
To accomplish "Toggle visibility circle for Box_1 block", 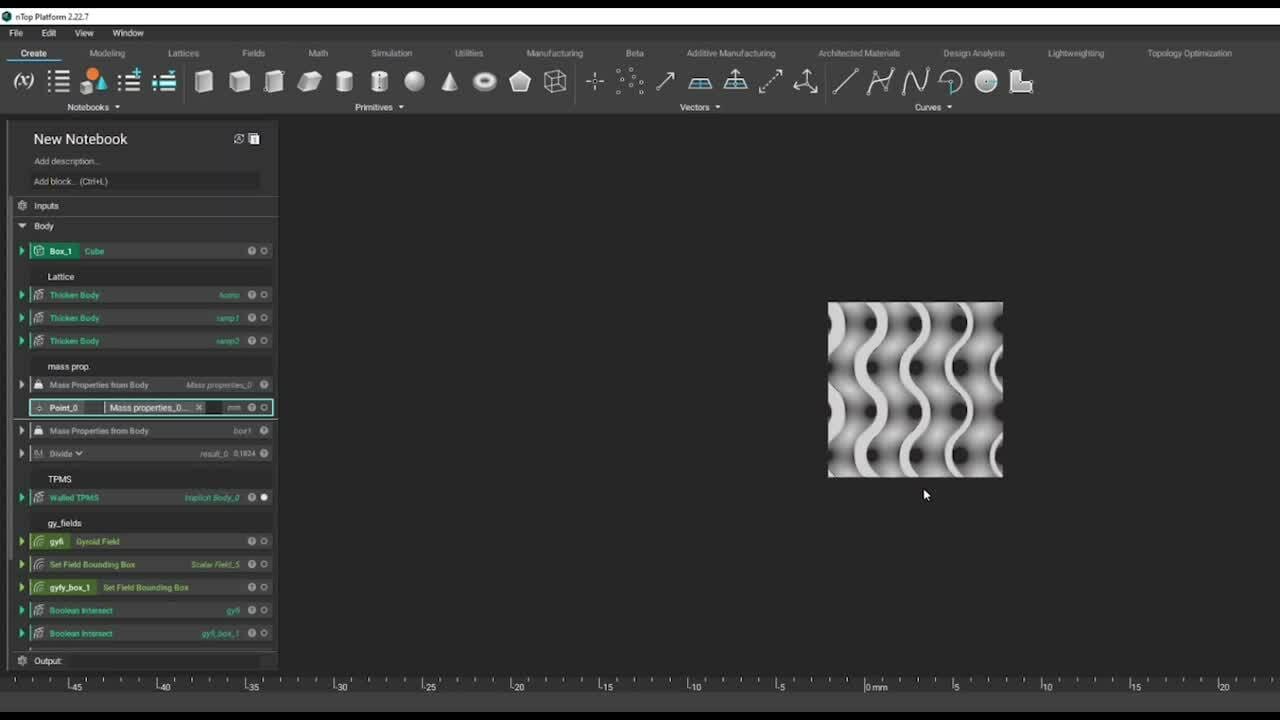I will 264,251.
